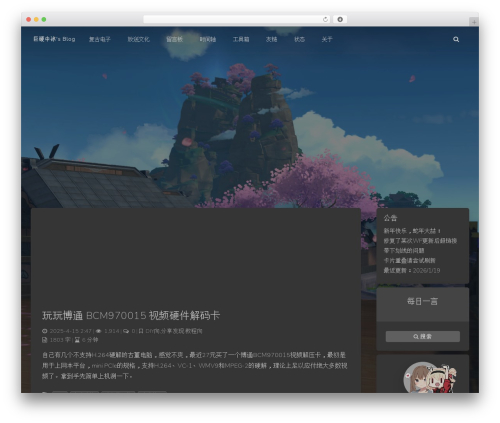Viewport: 500px width, 423px height.
Task: Click the bookmark category icon in post meta
Action: coord(141,331)
